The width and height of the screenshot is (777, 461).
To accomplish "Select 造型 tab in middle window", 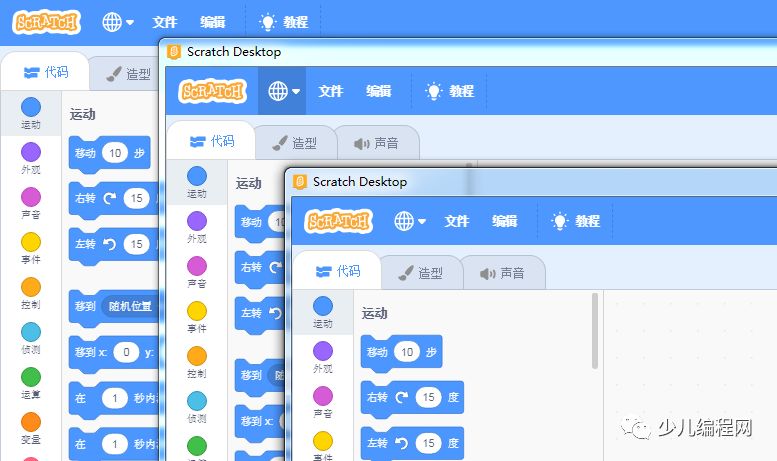I will pos(295,143).
